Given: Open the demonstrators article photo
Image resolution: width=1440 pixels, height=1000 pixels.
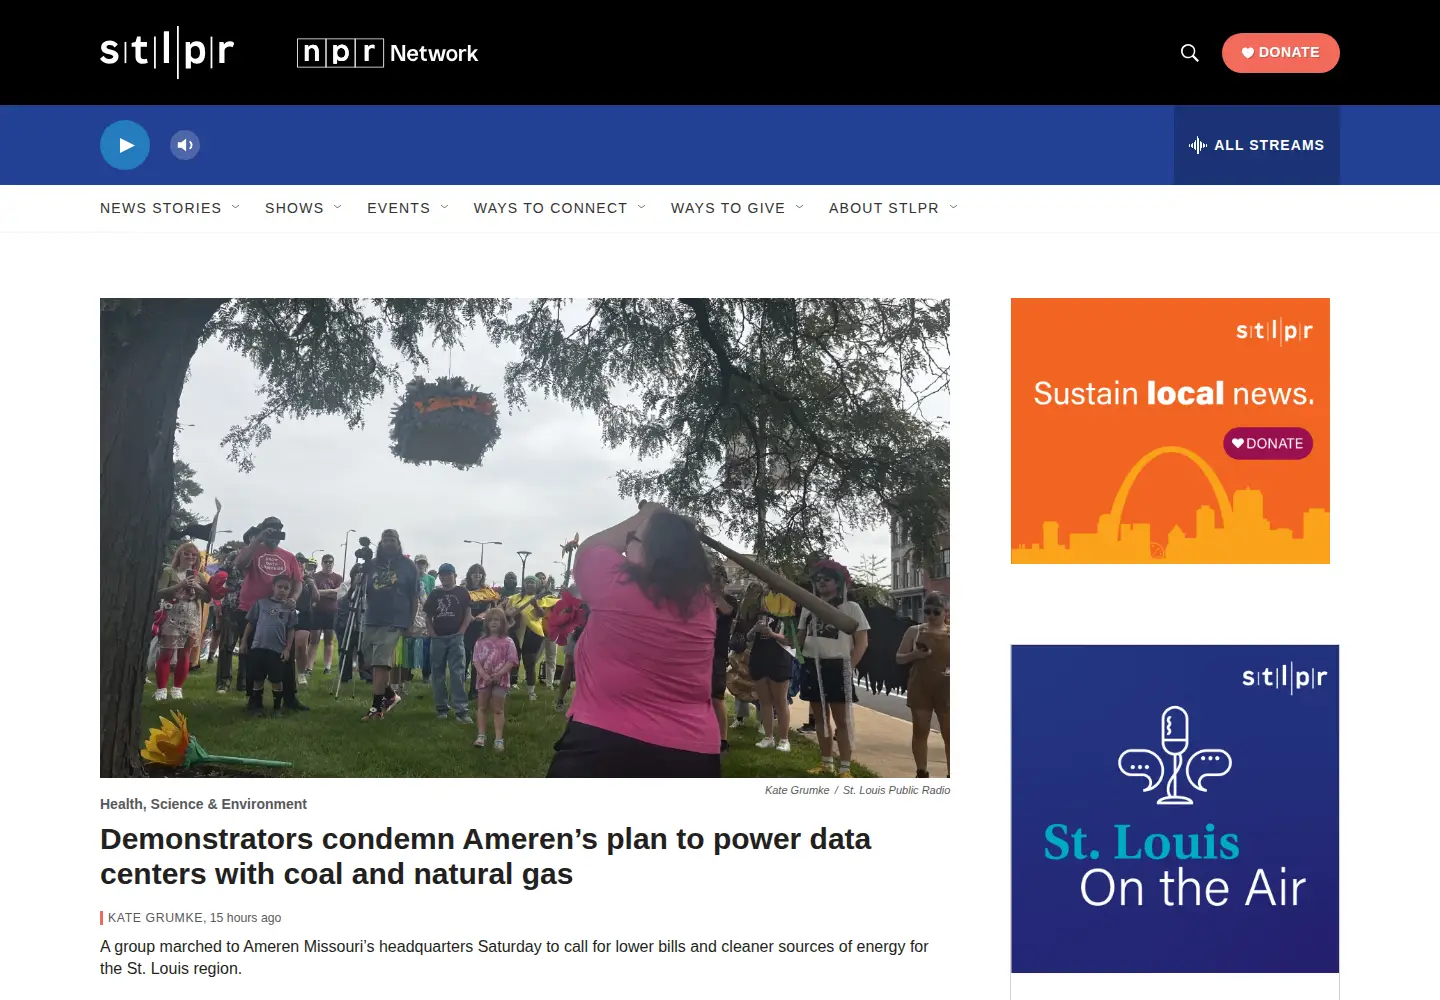Looking at the screenshot, I should click(525, 538).
